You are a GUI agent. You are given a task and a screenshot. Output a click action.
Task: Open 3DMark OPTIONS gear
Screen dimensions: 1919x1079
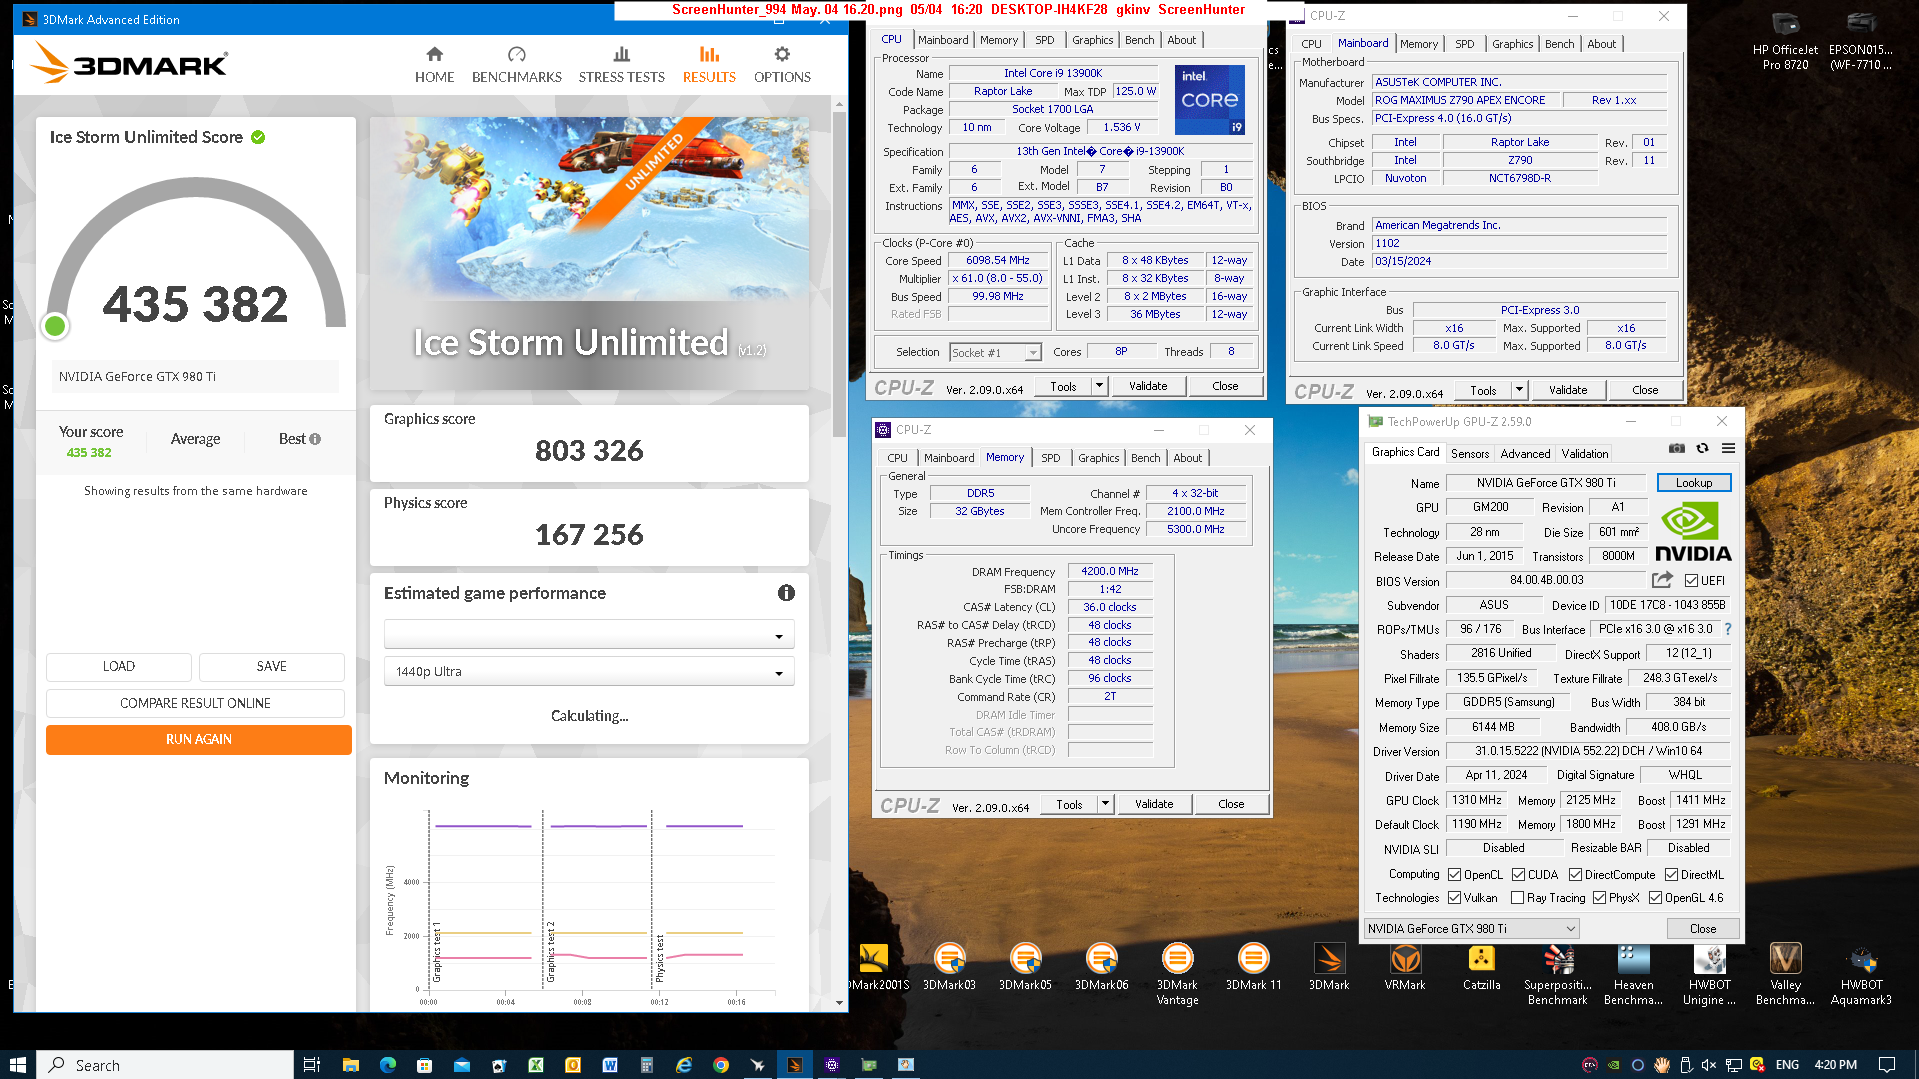(x=782, y=65)
